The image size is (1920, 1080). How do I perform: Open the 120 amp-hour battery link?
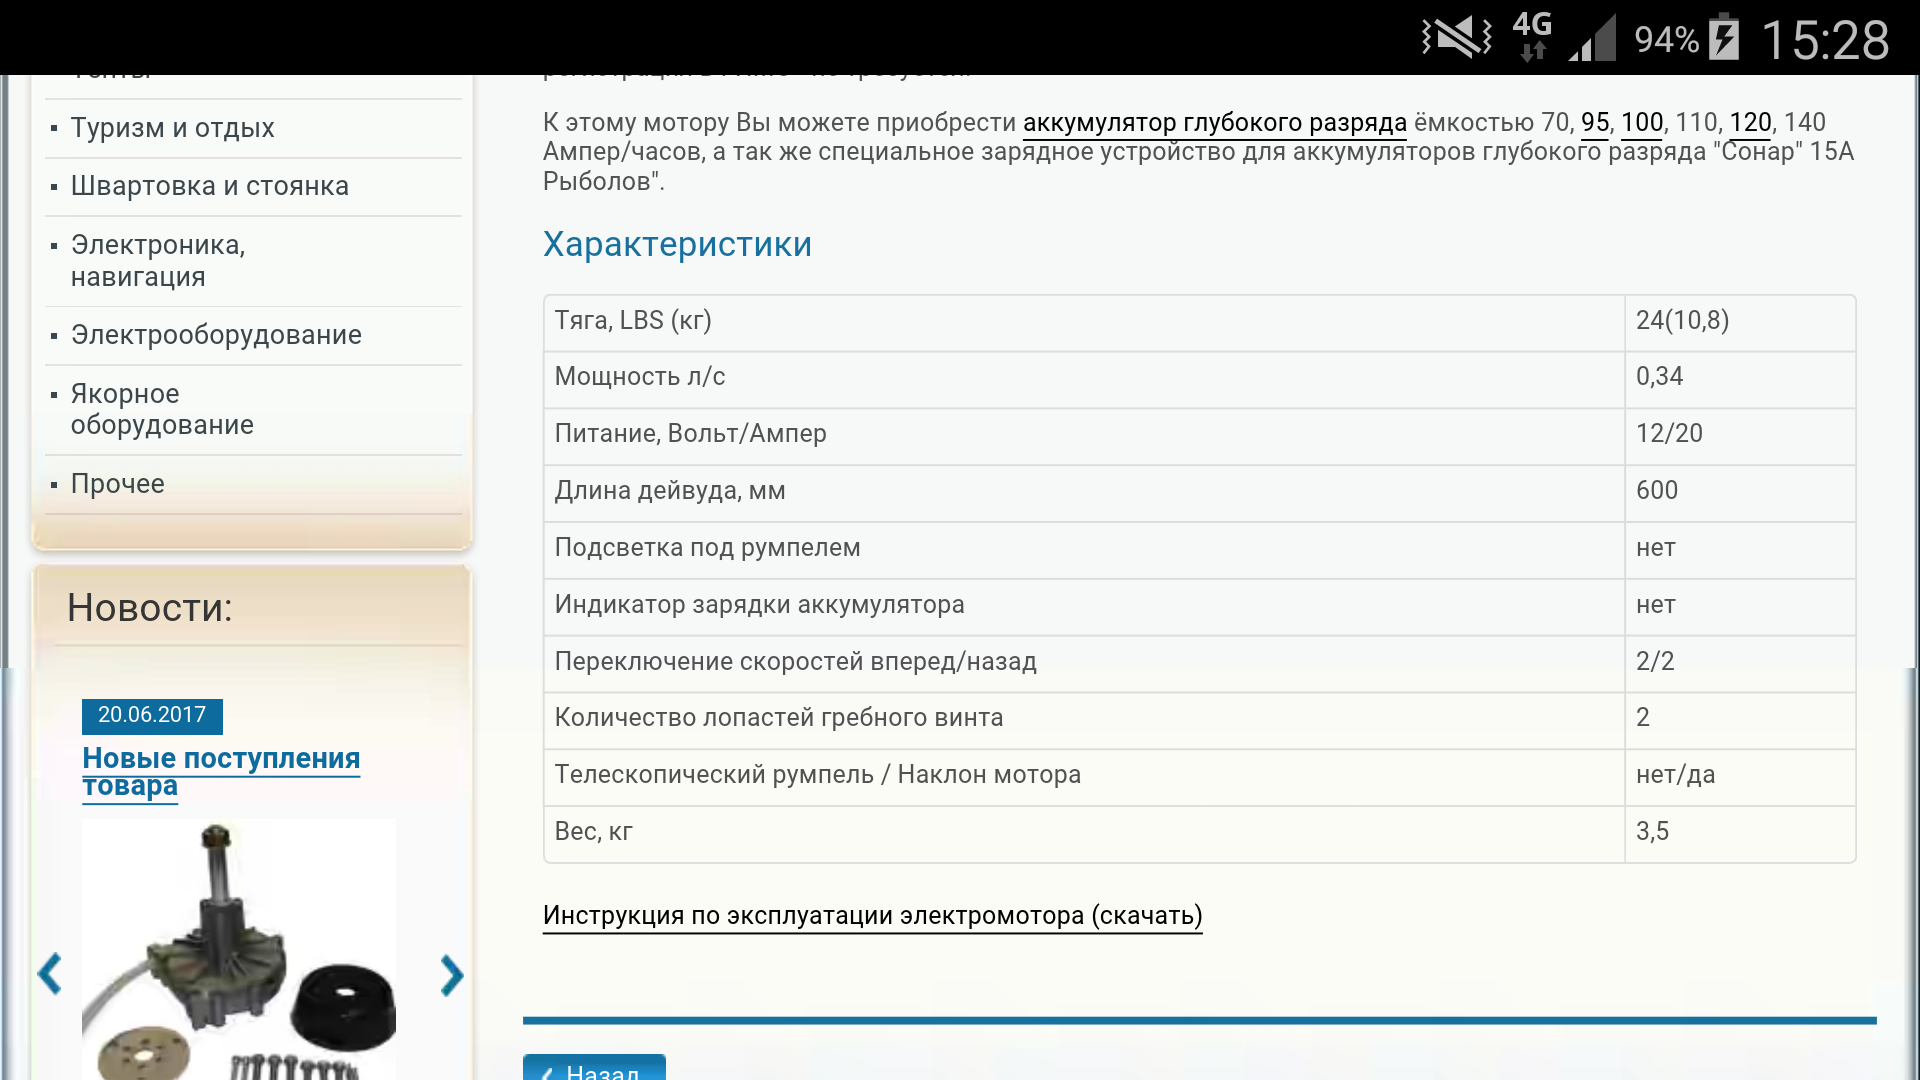1750,123
